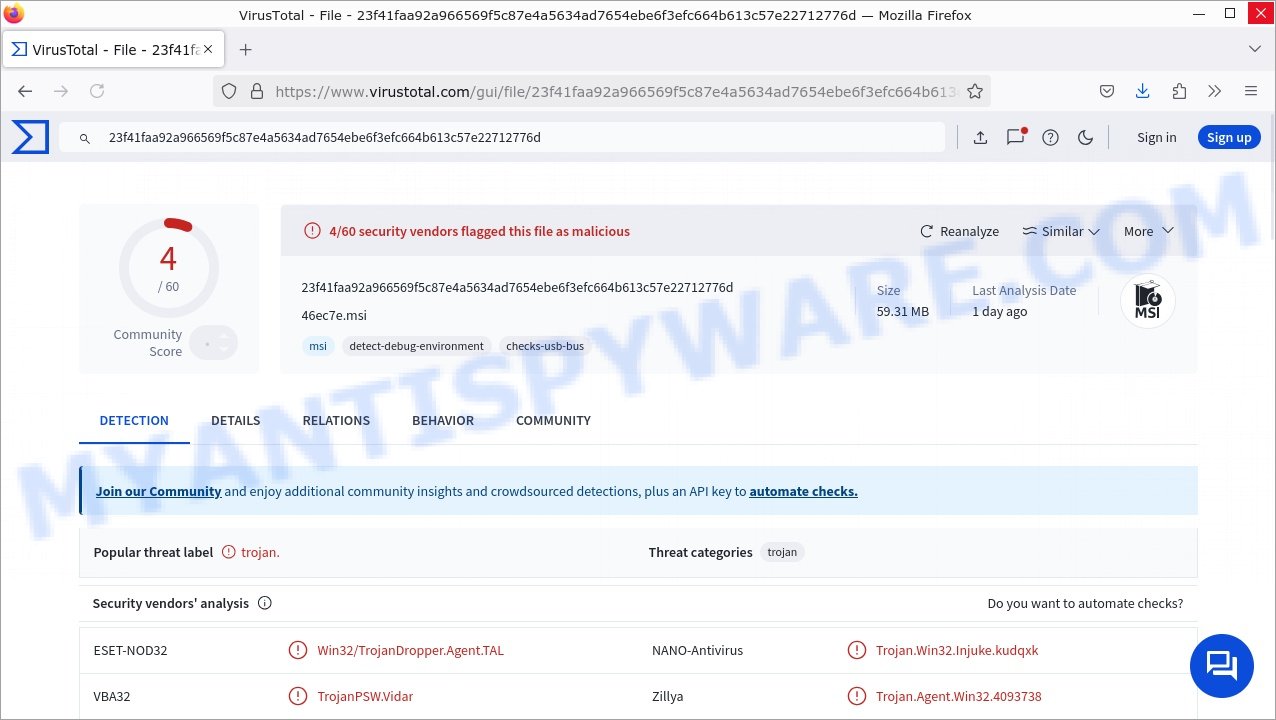The height and width of the screenshot is (720, 1276).
Task: Open the notifications flag icon
Action: point(1016,137)
